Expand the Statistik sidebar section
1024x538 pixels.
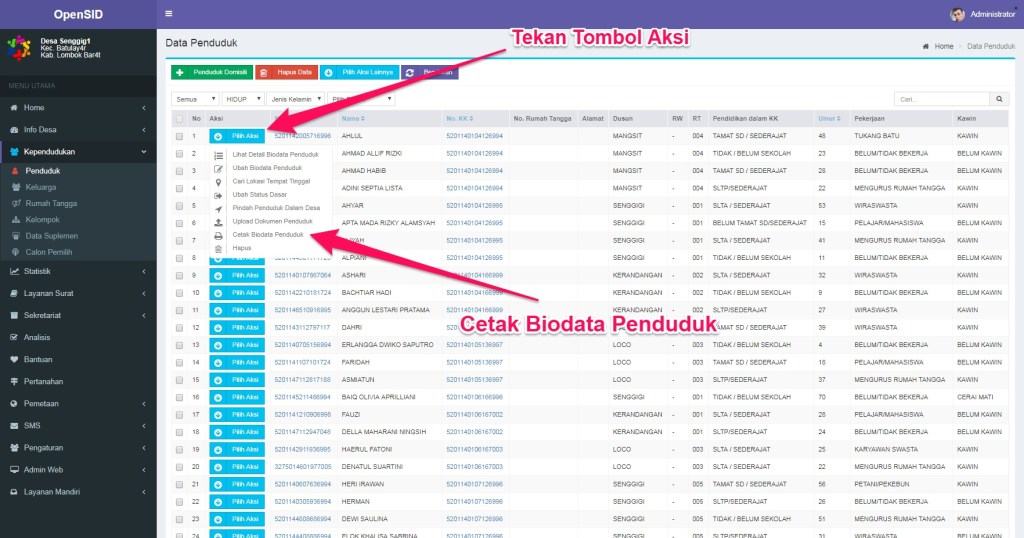click(78, 272)
